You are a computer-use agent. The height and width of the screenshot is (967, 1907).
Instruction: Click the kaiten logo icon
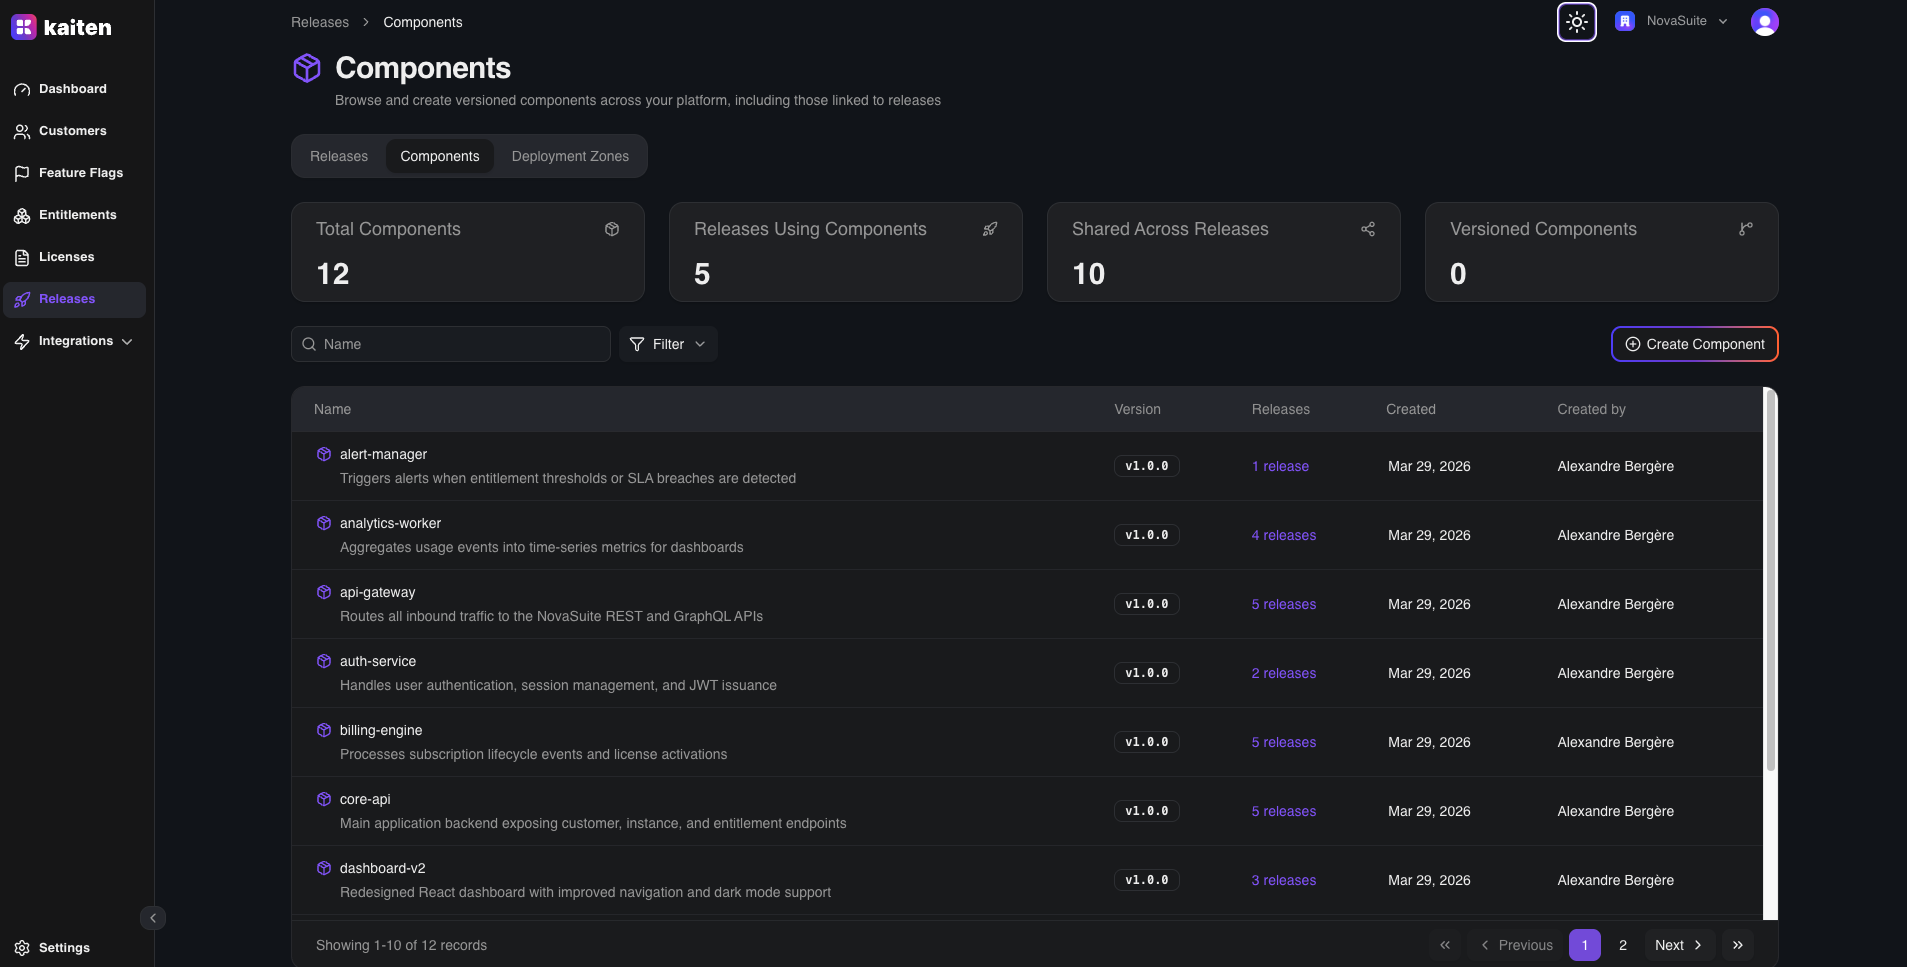click(x=24, y=27)
